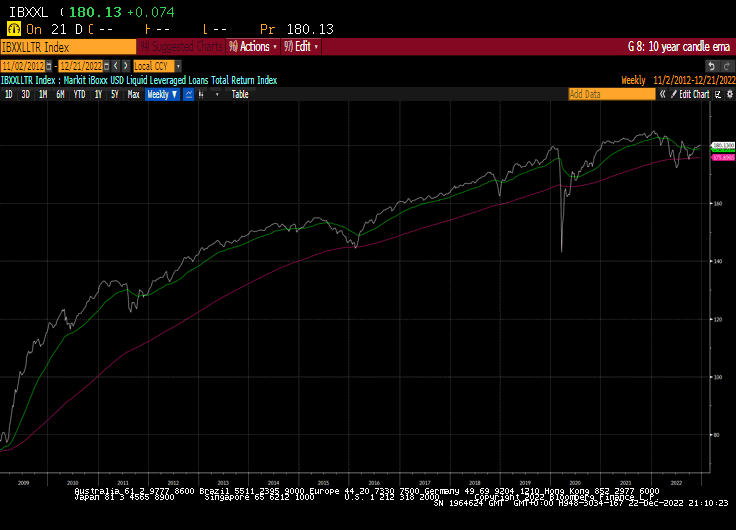Image resolution: width=736 pixels, height=530 pixels.
Task: Click the green EMA value label on axis
Action: click(x=723, y=150)
